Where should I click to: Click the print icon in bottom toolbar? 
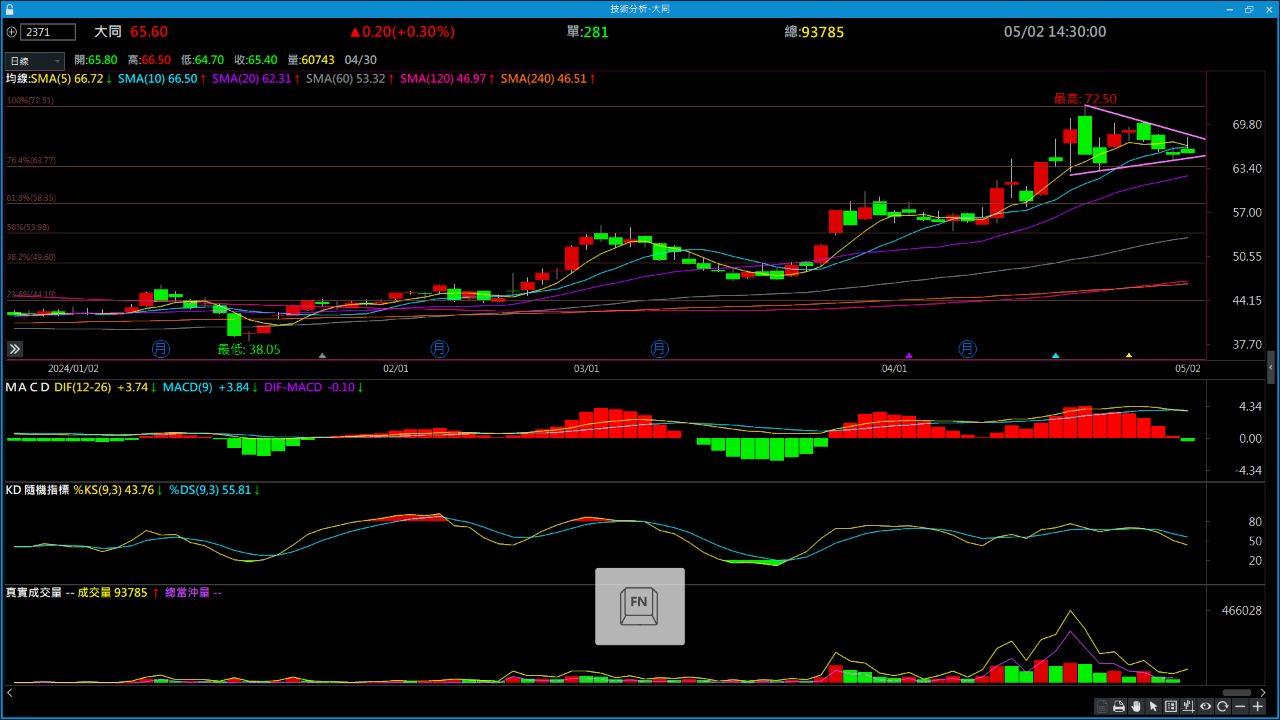coord(1119,707)
